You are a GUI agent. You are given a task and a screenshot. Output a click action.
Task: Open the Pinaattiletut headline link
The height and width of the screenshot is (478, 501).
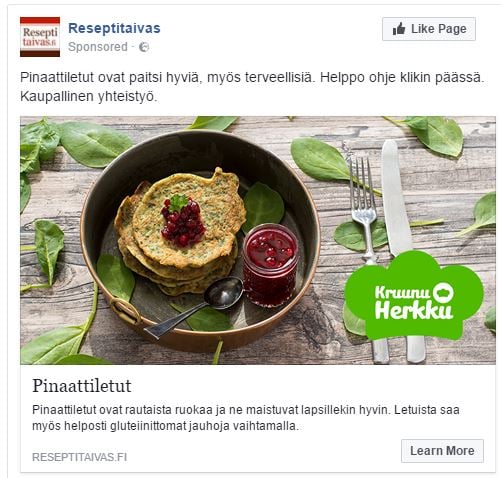(x=82, y=386)
